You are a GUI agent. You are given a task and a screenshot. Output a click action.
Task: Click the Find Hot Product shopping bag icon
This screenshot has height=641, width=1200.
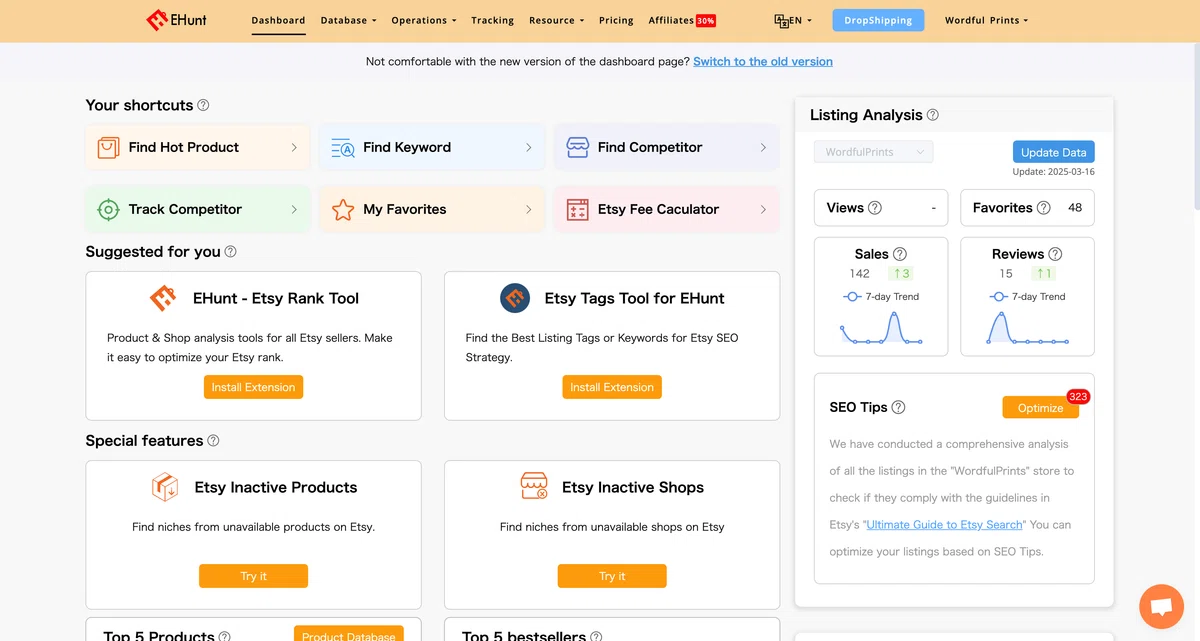pos(108,148)
